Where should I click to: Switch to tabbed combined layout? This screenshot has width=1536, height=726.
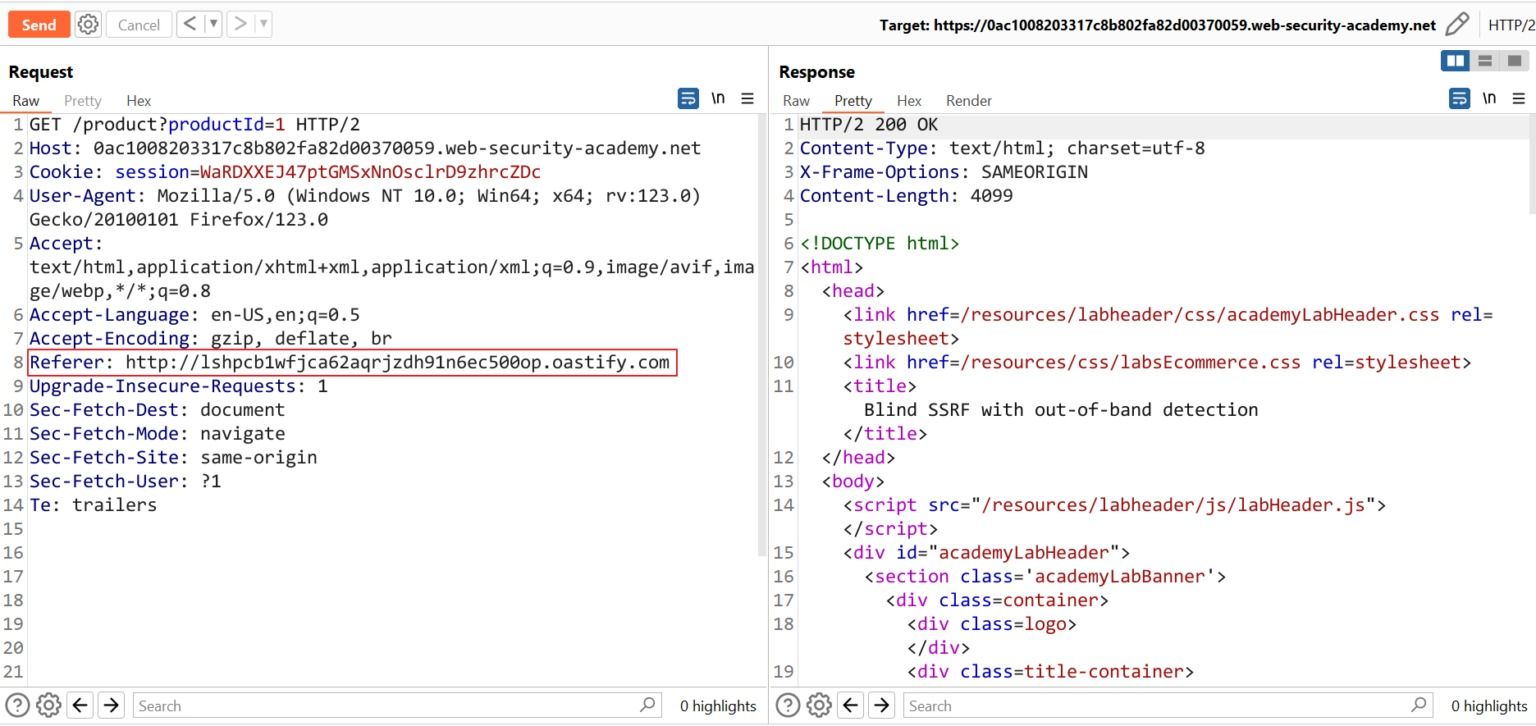pos(1514,62)
